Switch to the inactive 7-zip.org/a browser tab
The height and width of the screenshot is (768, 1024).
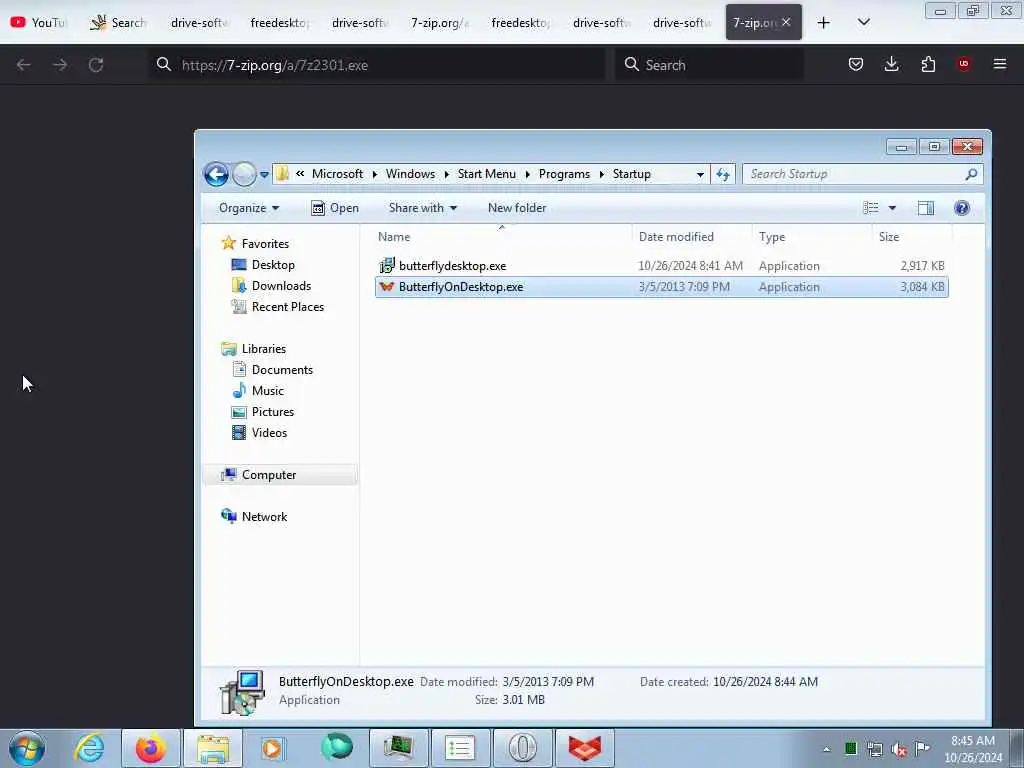(x=440, y=23)
